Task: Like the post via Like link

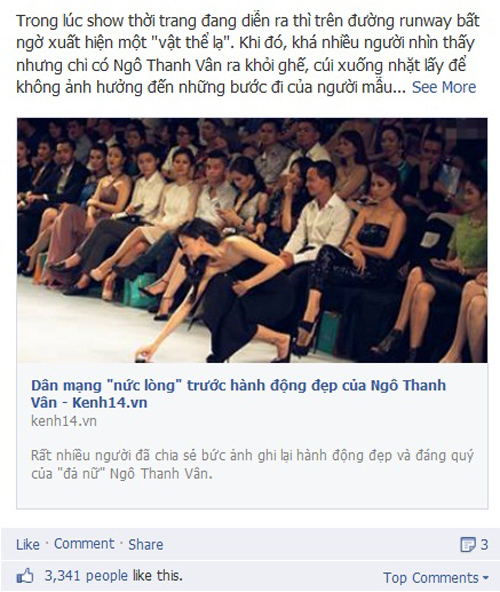Action: (28, 544)
